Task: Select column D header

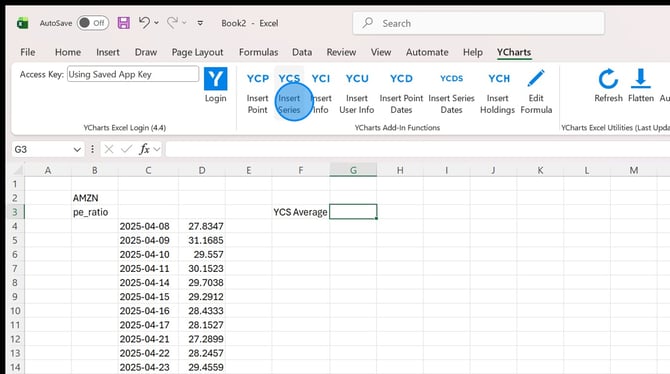Action: click(x=202, y=170)
